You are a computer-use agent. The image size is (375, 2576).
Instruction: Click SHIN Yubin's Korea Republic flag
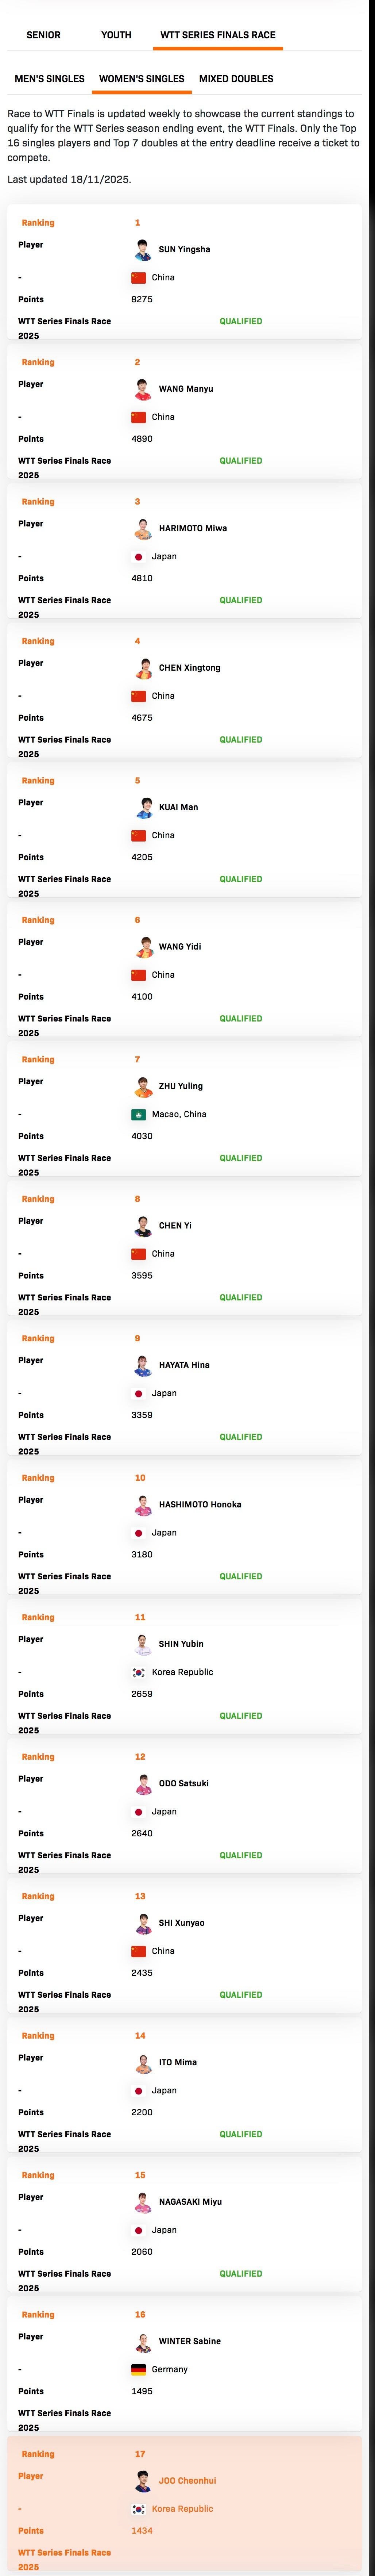pos(139,1672)
